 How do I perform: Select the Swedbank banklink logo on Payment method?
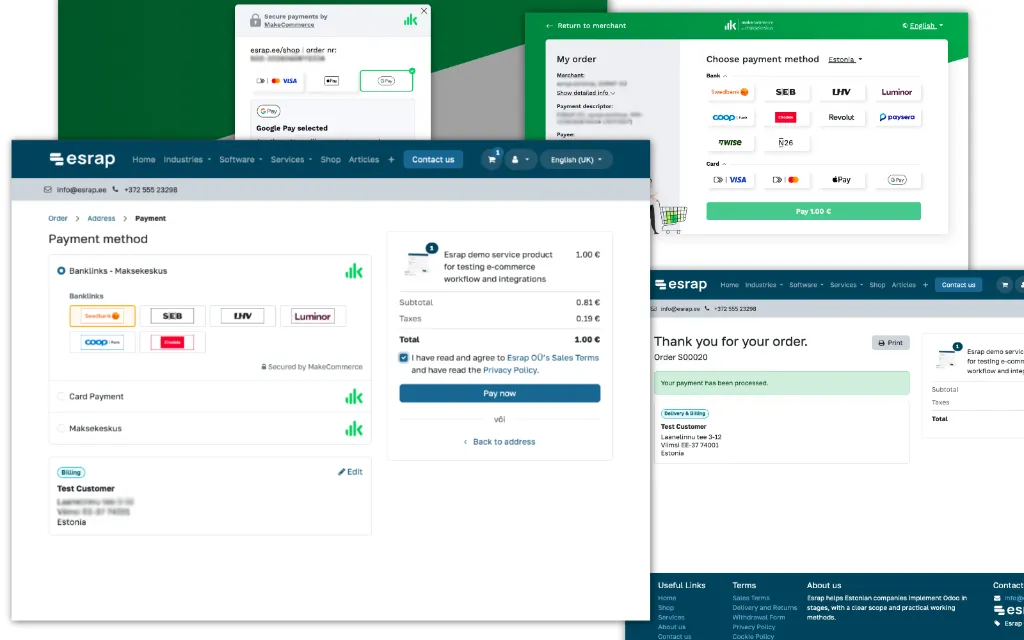coord(103,316)
